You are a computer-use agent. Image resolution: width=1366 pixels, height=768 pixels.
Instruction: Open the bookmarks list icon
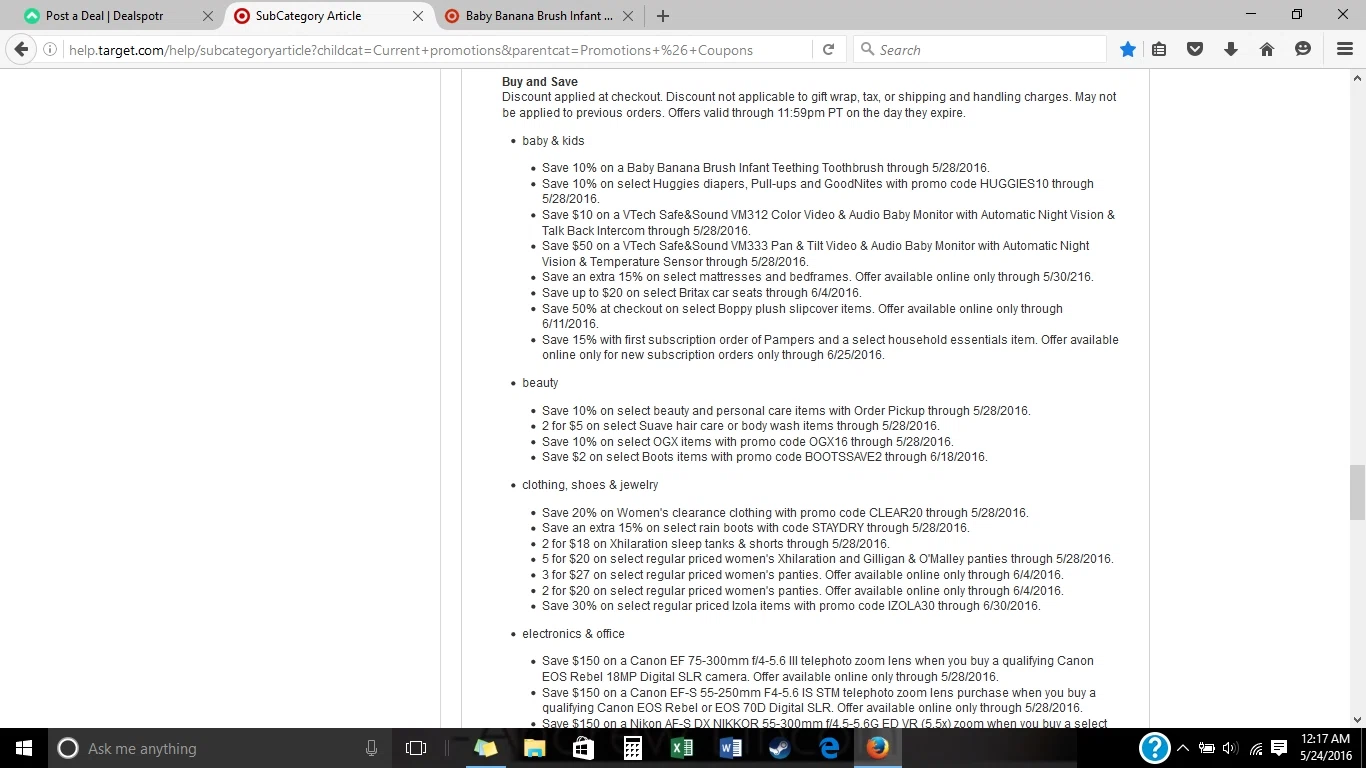[1159, 50]
